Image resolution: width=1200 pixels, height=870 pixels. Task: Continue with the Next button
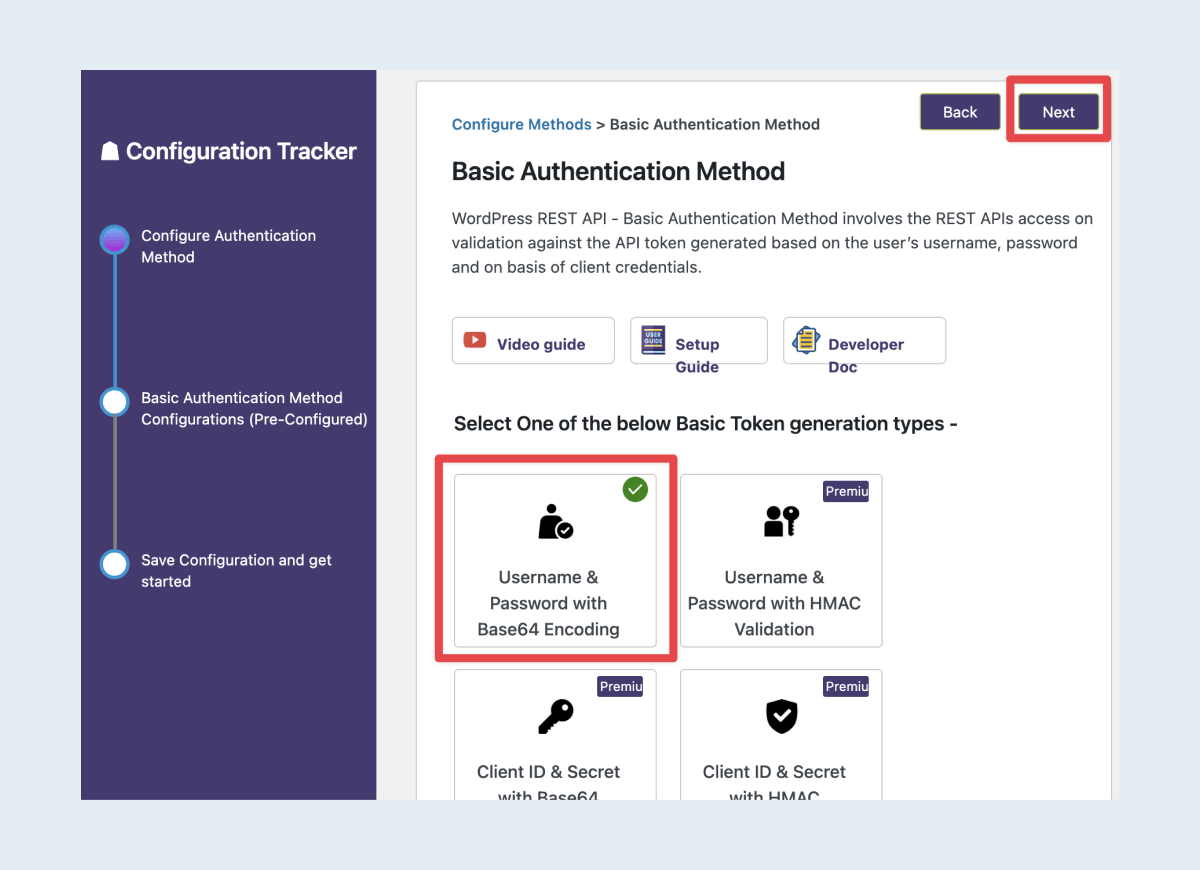[x=1059, y=112]
